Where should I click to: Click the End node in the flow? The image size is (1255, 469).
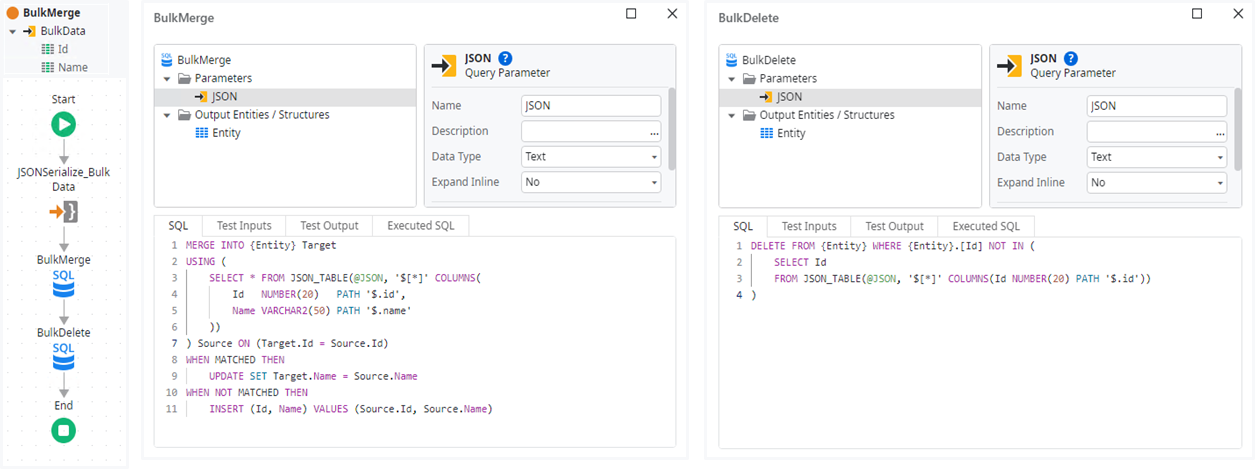pyautogui.click(x=63, y=431)
